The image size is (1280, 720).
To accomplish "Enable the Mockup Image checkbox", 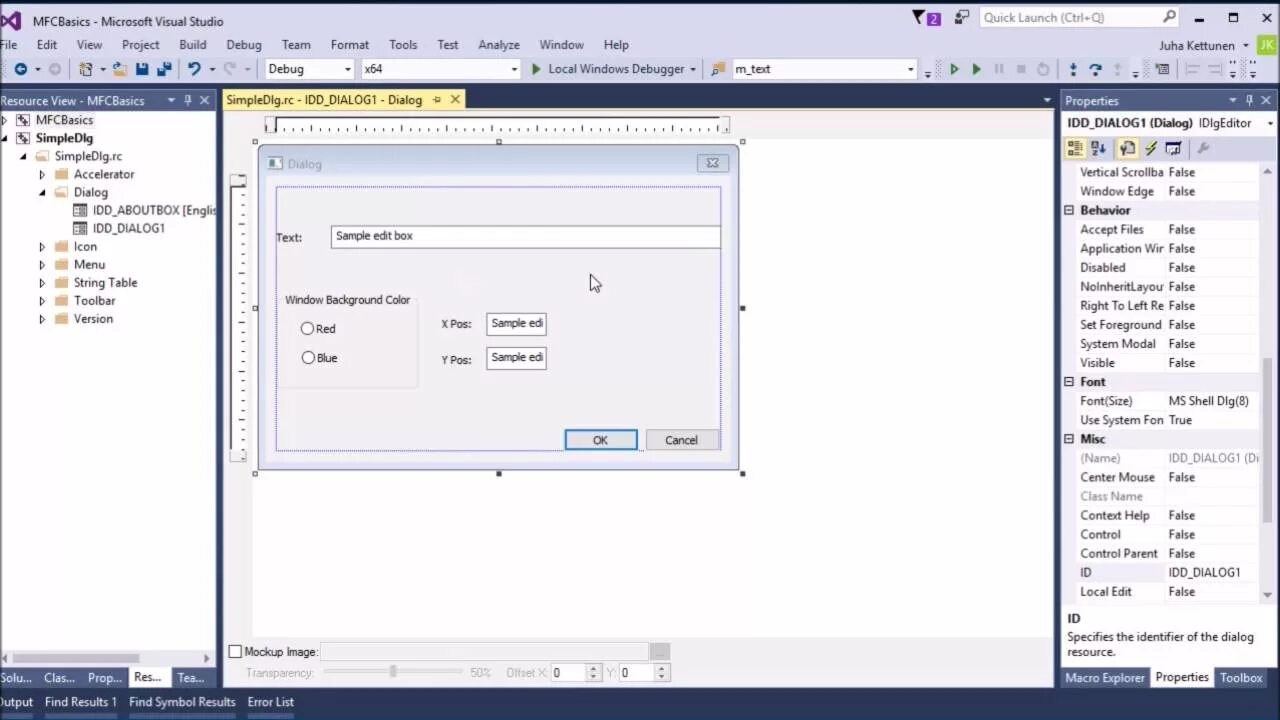I will (235, 651).
